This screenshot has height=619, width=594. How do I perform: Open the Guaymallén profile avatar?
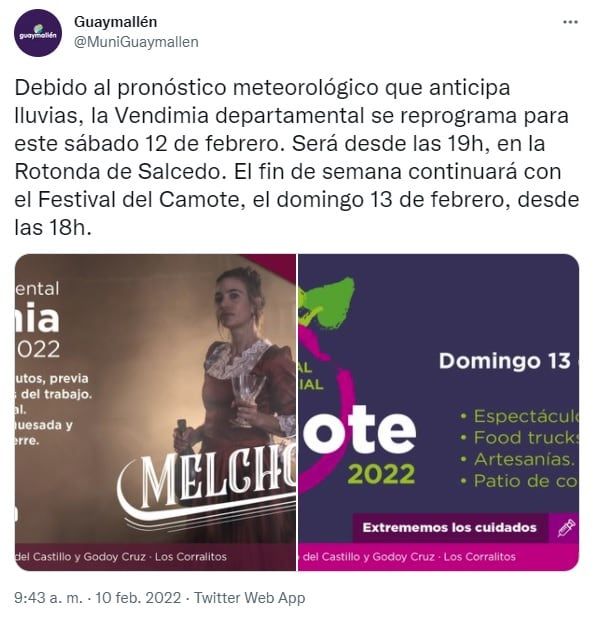tap(38, 33)
